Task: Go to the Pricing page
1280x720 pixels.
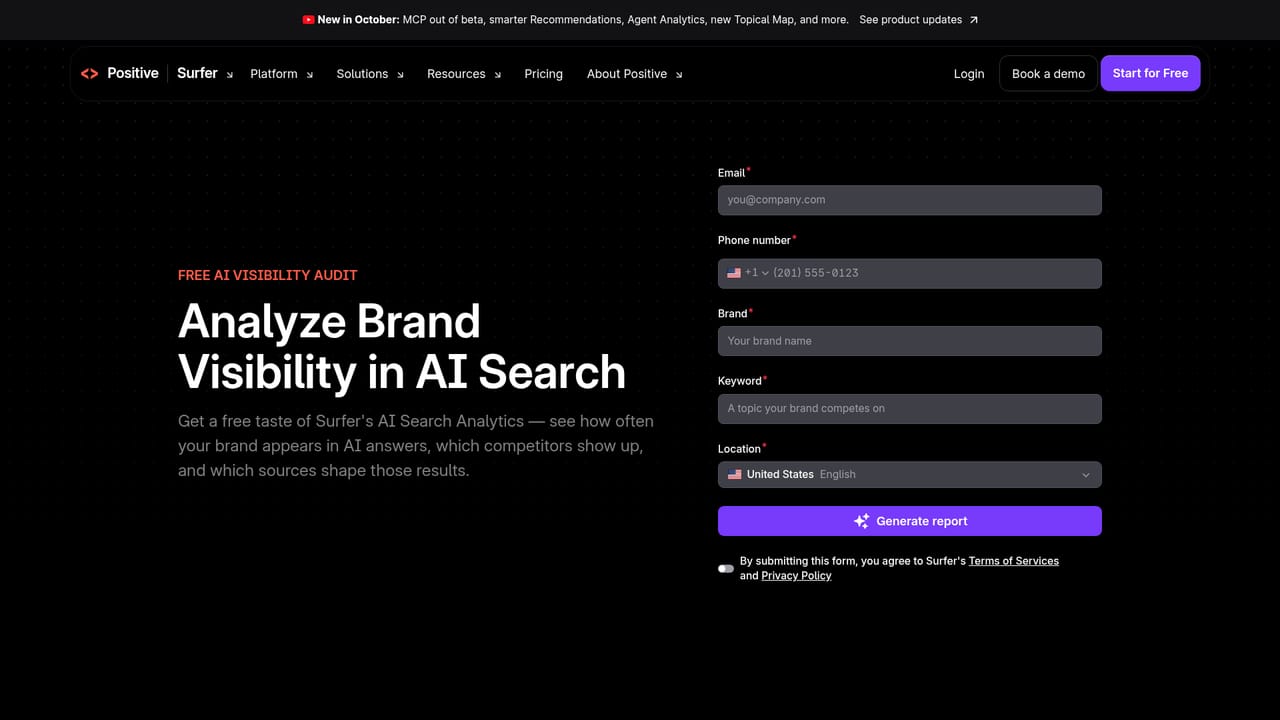Action: (543, 74)
